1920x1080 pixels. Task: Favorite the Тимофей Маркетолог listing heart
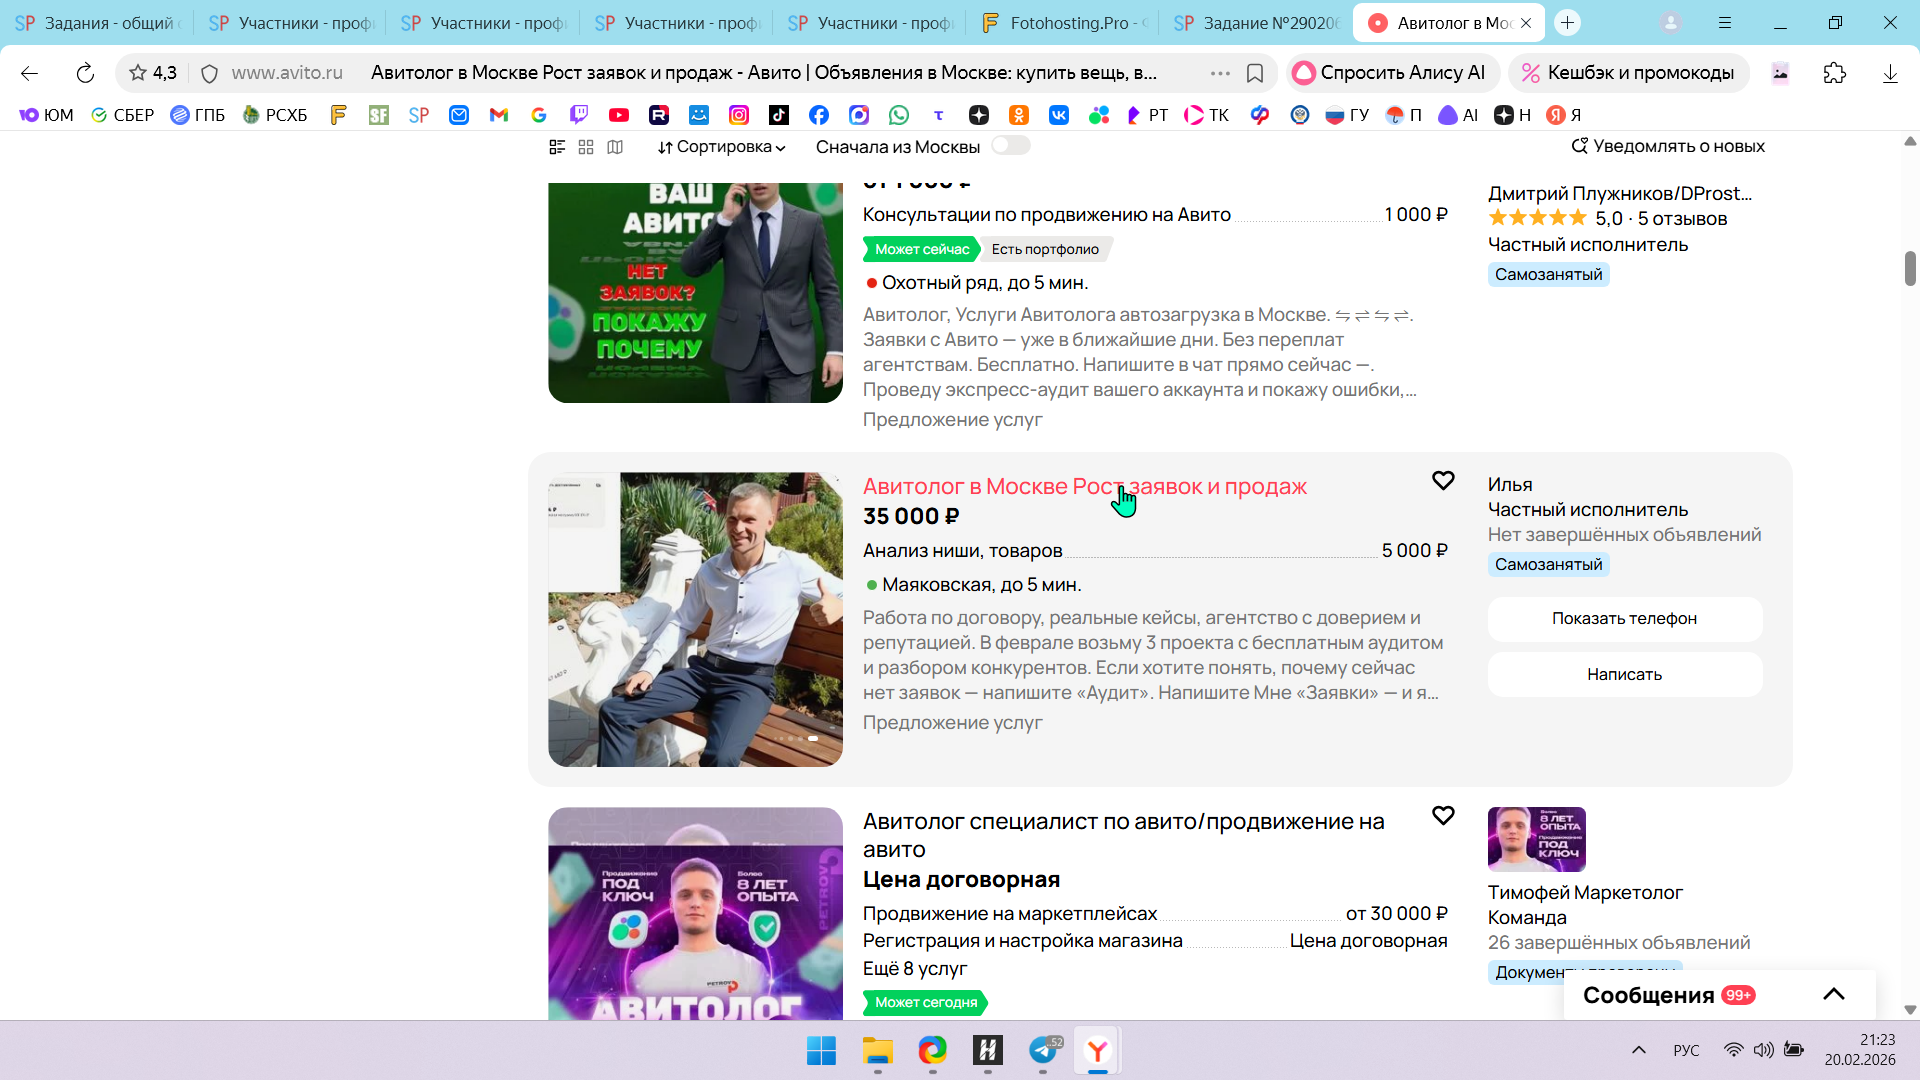pos(1442,816)
